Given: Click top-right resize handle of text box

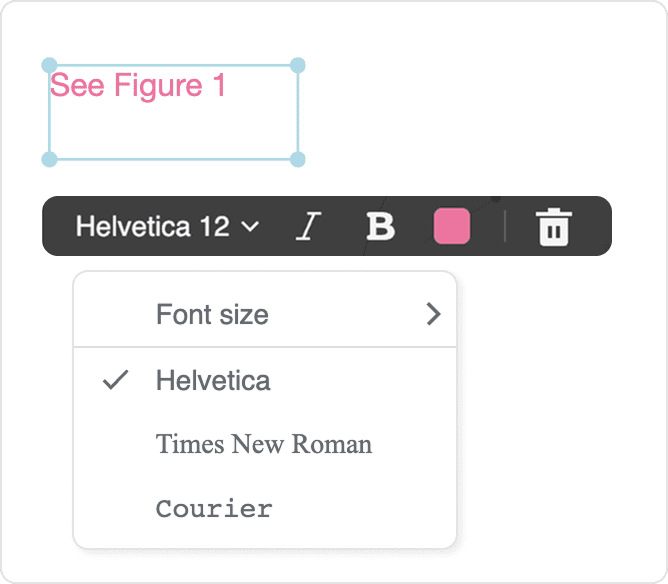Looking at the screenshot, I should (x=297, y=66).
